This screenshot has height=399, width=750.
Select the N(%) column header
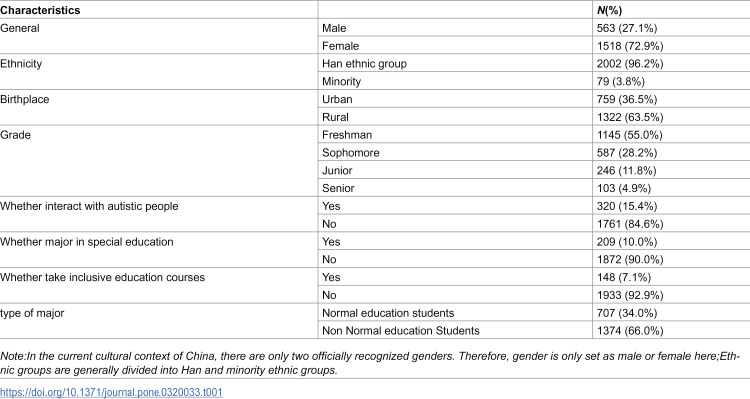tap(609, 10)
